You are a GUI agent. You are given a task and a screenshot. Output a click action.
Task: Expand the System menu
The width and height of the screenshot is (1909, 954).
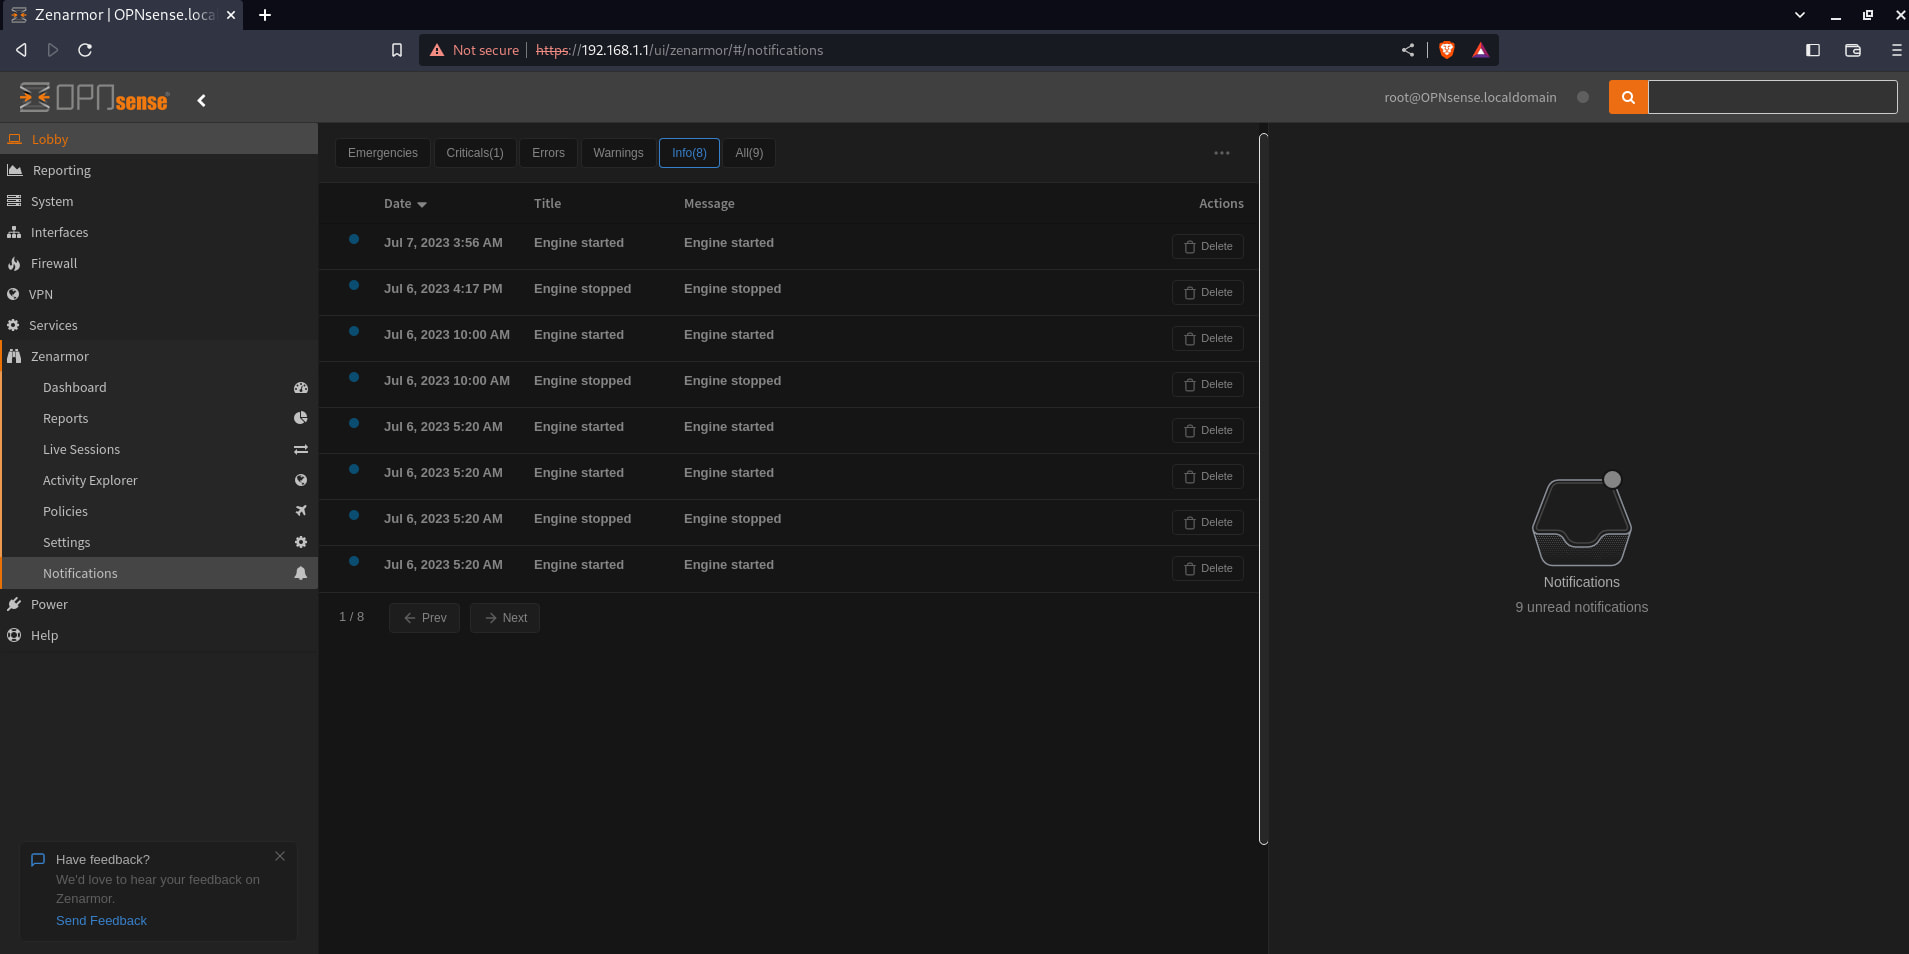tap(159, 201)
